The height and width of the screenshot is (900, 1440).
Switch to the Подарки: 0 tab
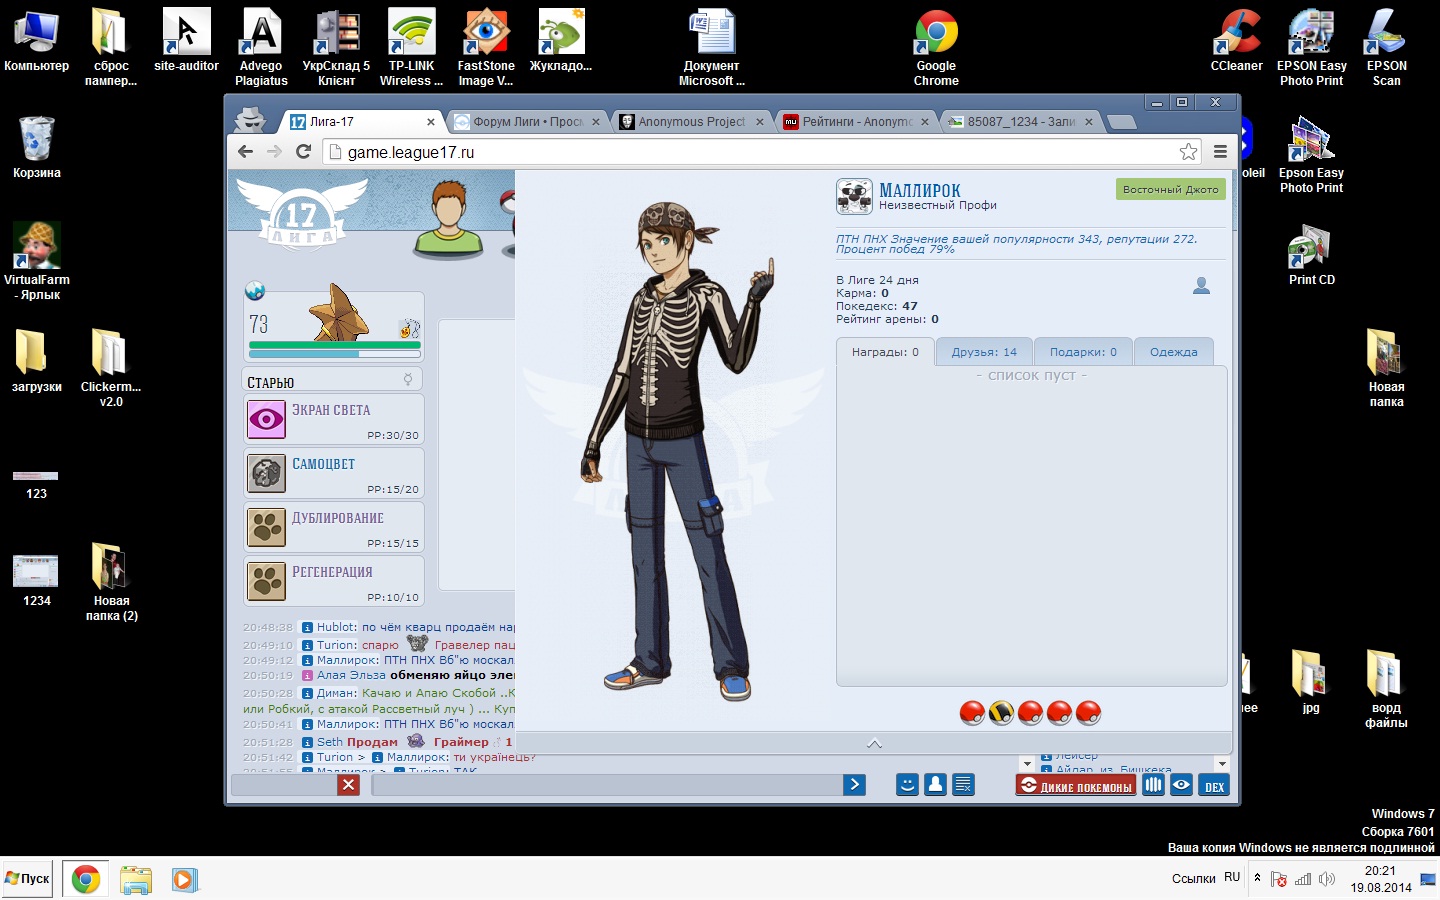(x=1083, y=352)
